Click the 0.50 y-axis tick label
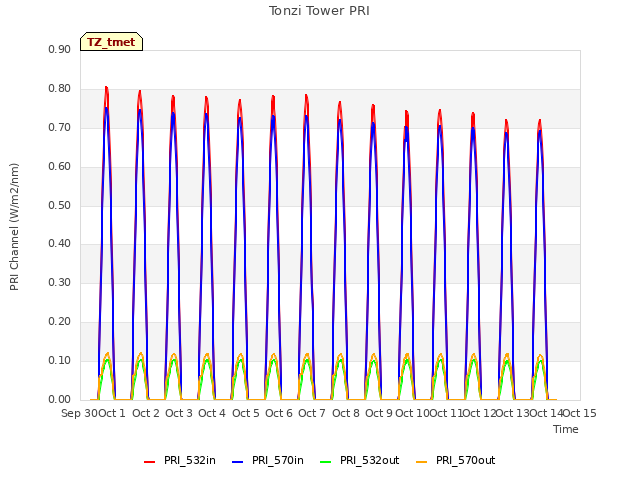 60,205
